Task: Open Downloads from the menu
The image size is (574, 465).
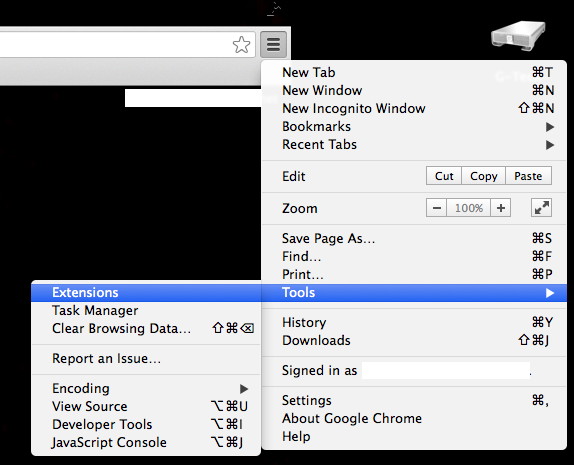Action: [414, 340]
